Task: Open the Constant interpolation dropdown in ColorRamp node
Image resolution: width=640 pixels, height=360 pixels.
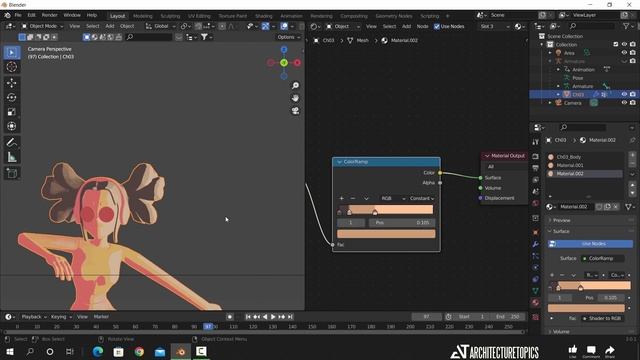Action: tap(421, 198)
